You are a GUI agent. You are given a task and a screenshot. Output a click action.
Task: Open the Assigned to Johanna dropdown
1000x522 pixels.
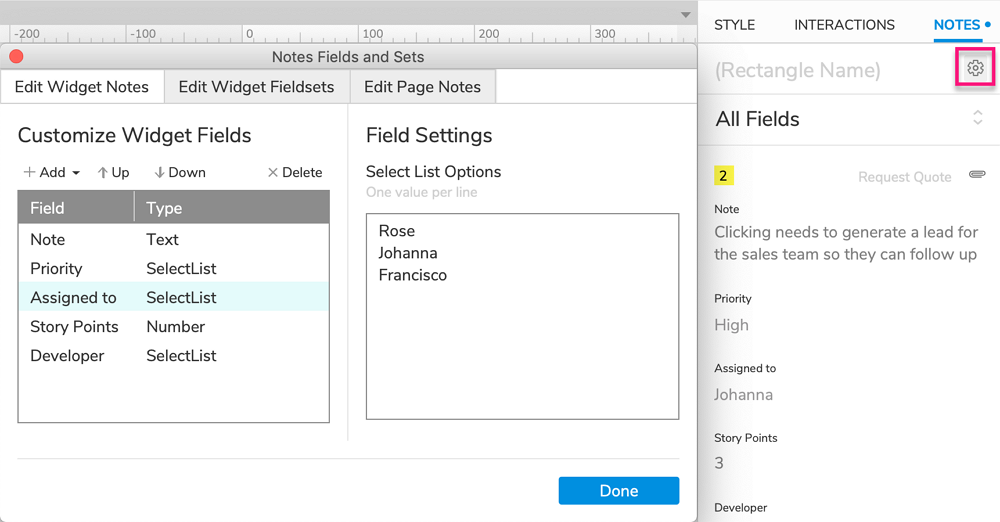tap(743, 394)
